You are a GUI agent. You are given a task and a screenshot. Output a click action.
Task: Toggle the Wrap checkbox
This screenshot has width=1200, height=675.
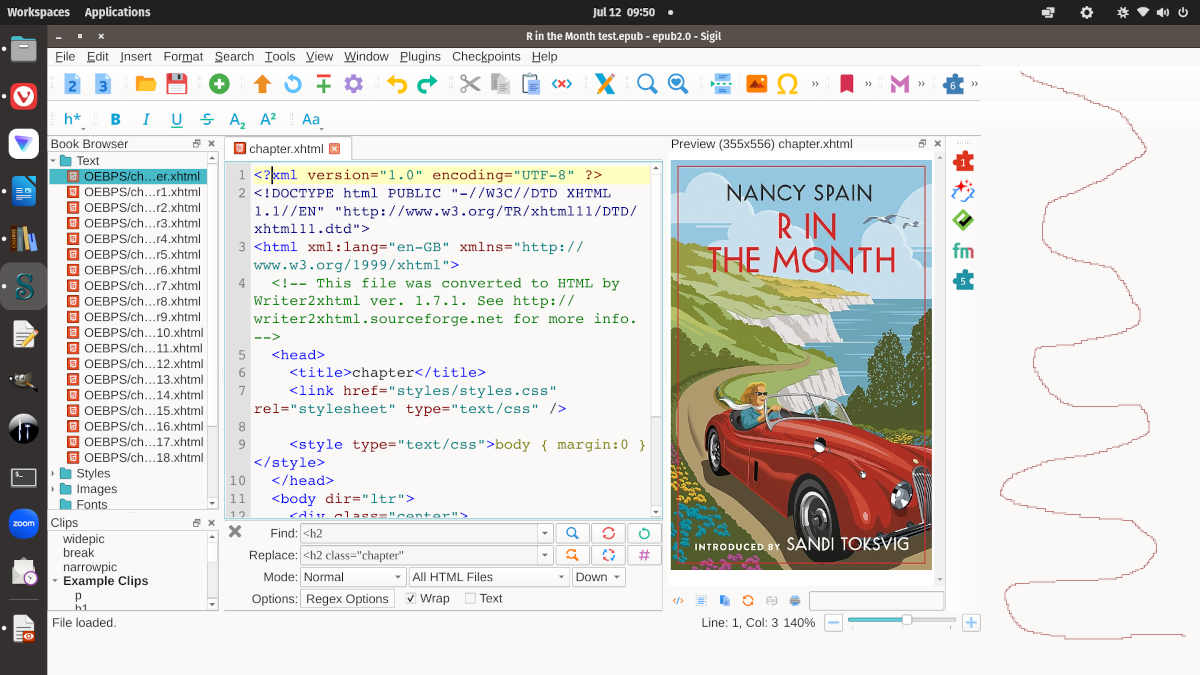pyautogui.click(x=411, y=599)
